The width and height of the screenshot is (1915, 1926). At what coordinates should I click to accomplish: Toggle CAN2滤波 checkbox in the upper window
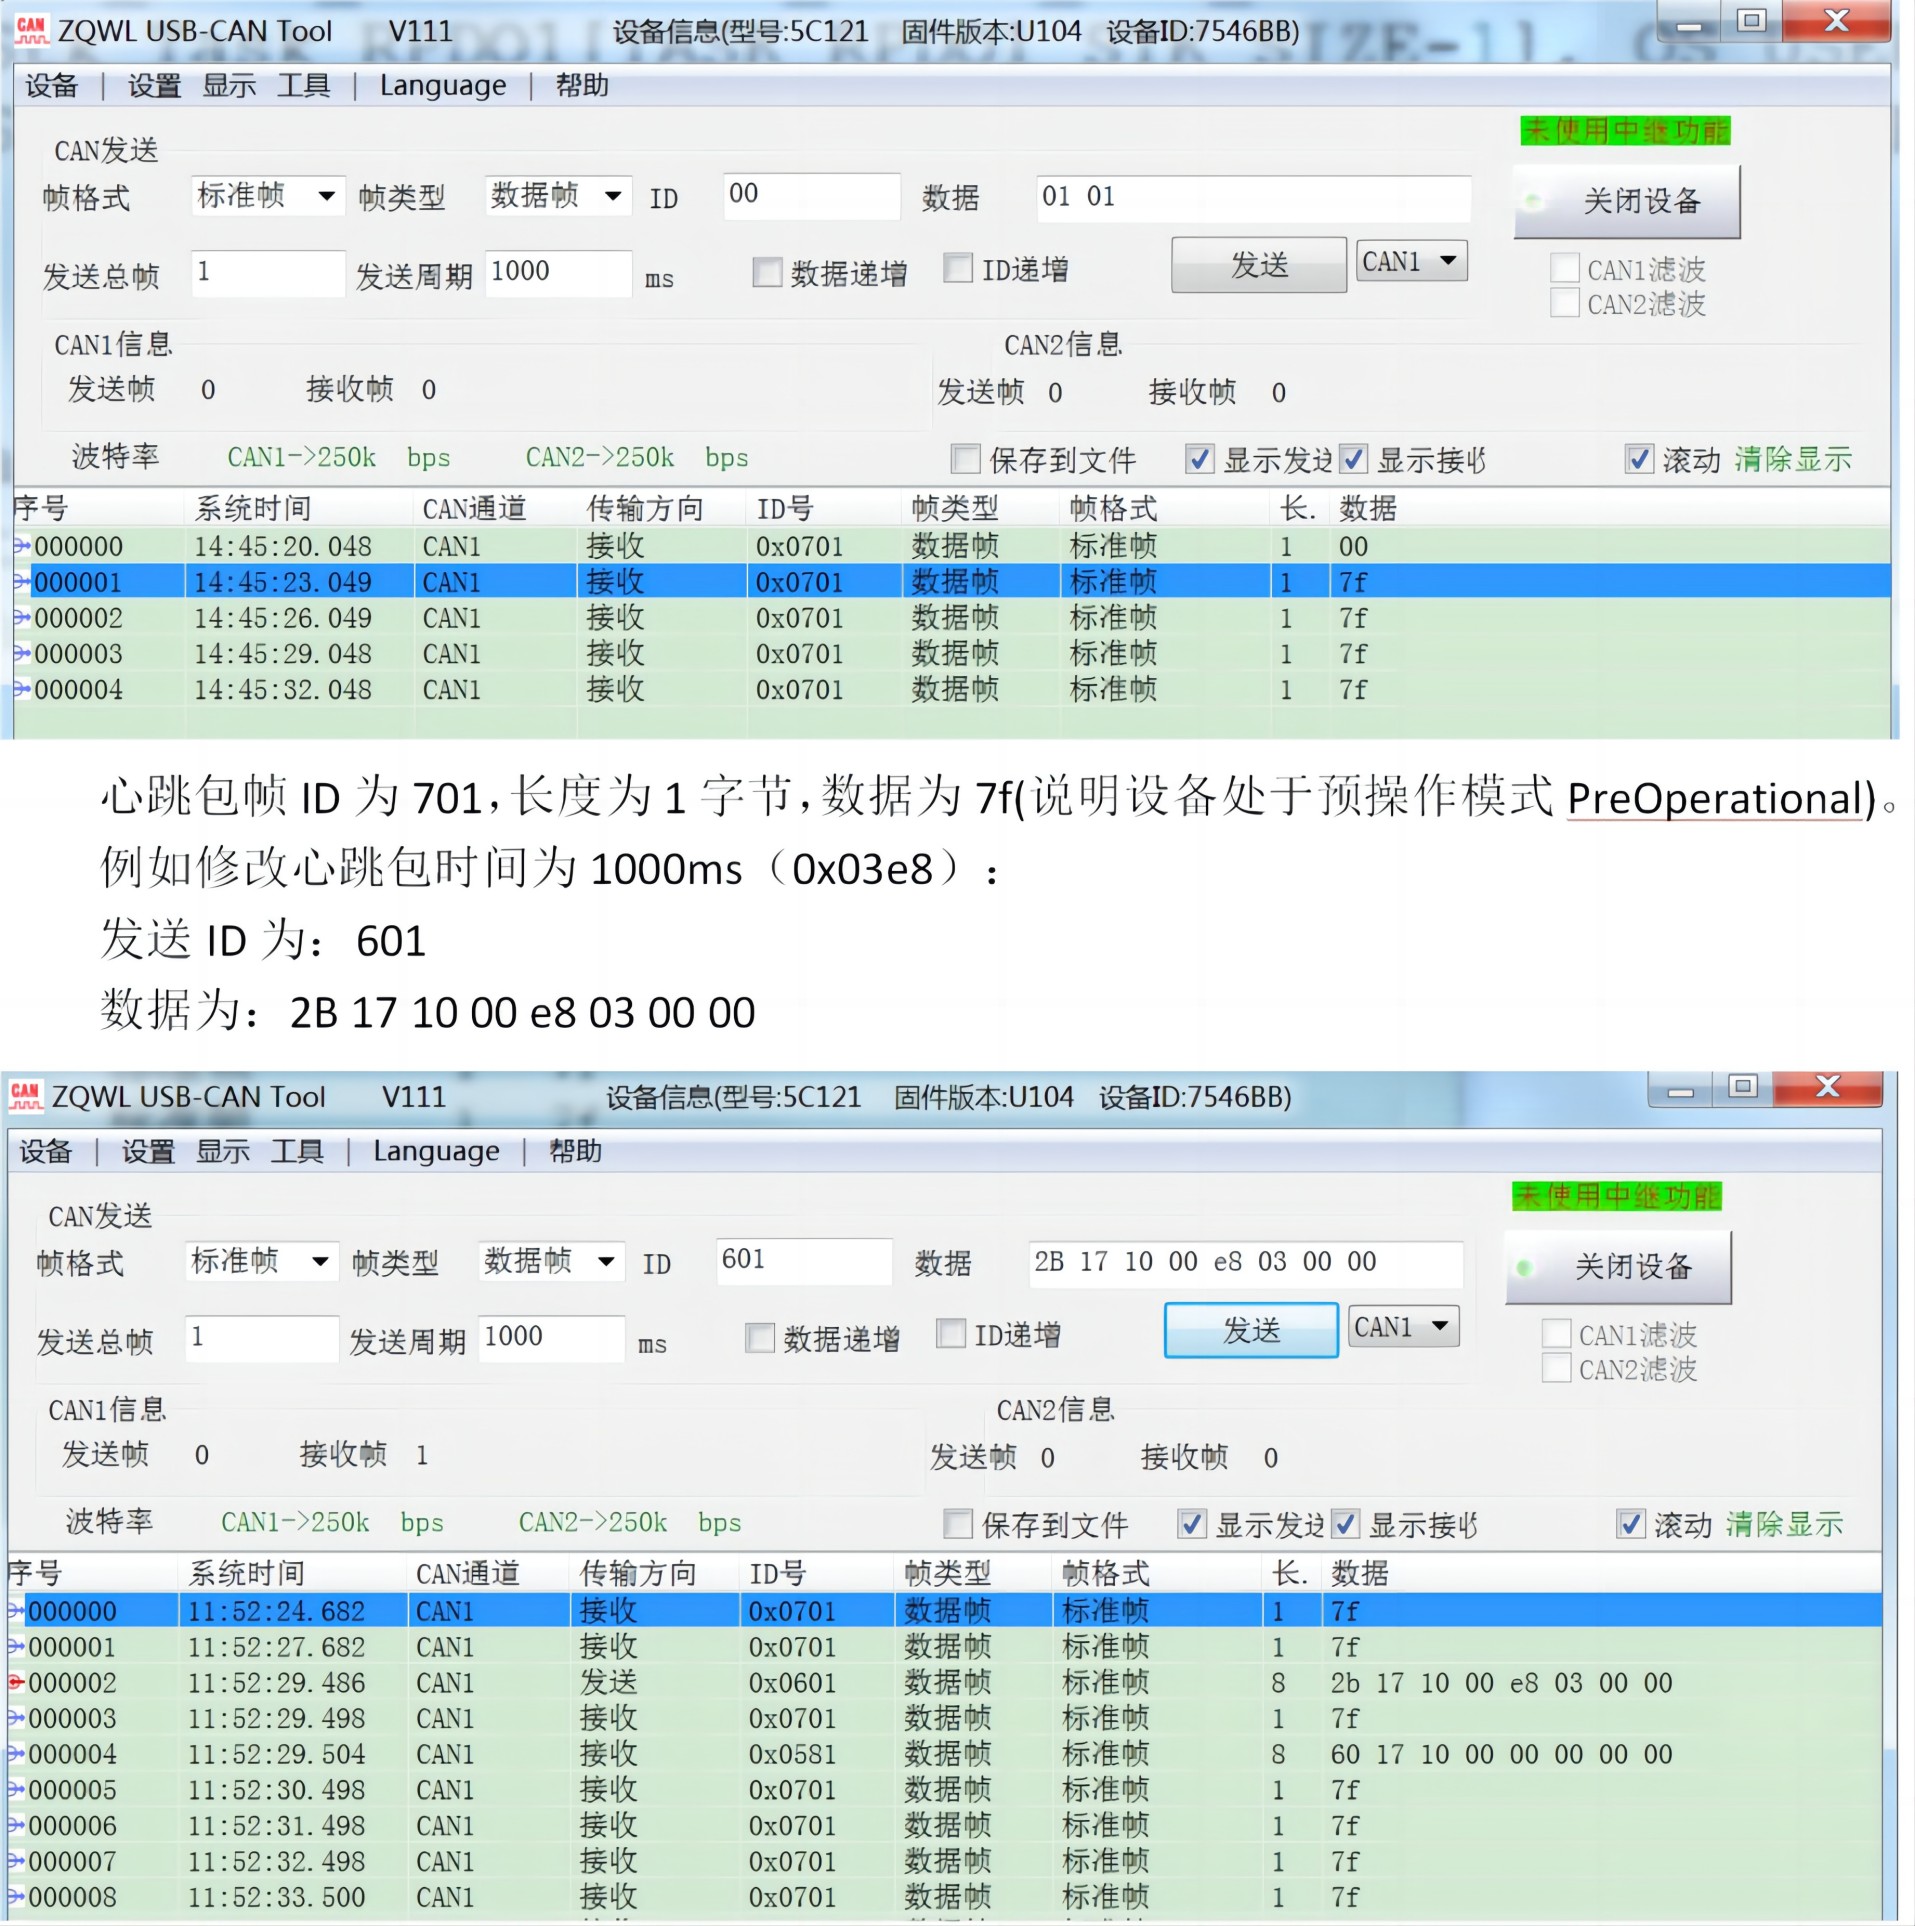pos(1564,303)
